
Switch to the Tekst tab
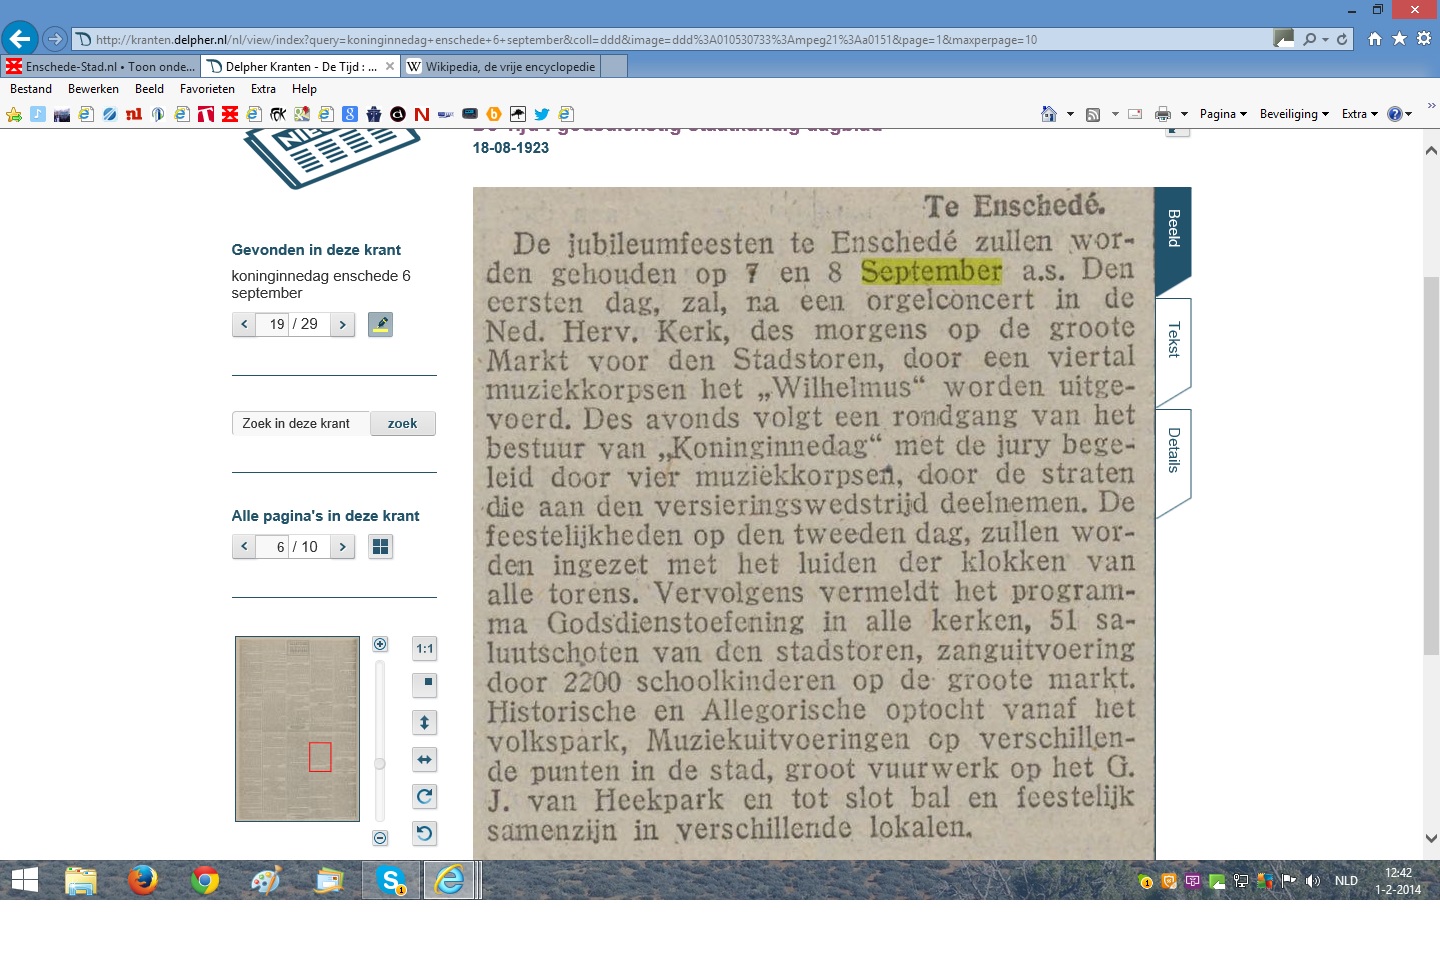[x=1173, y=340]
